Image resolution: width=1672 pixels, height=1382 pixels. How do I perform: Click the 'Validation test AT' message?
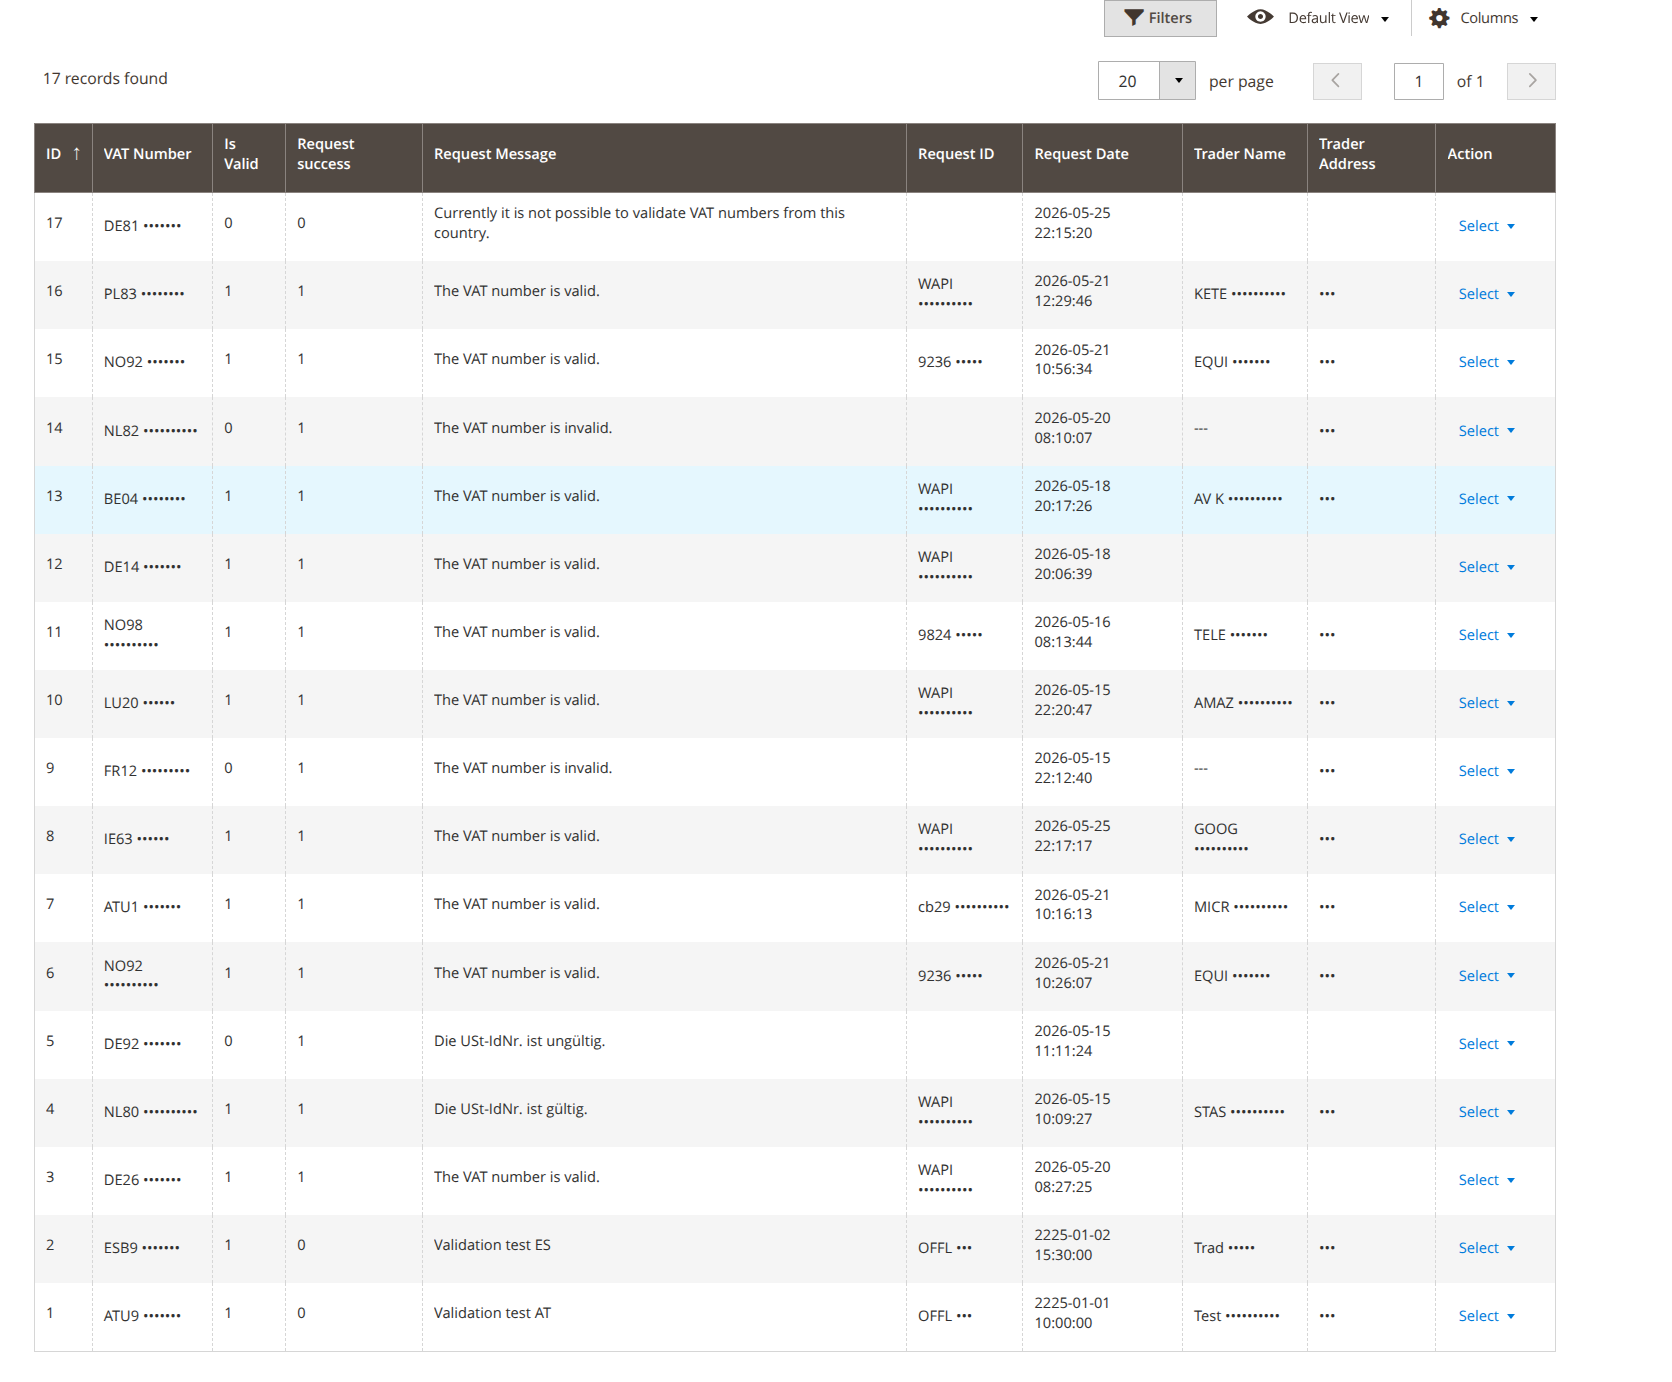(x=492, y=1313)
